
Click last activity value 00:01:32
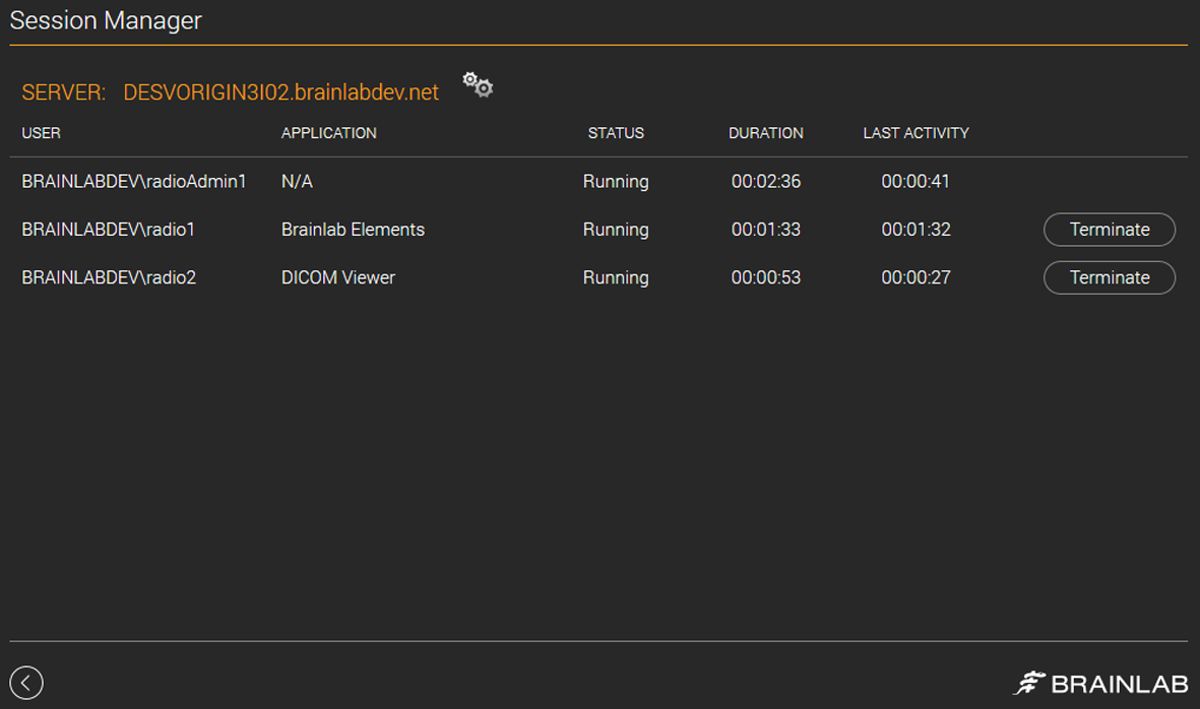pyautogui.click(x=916, y=230)
